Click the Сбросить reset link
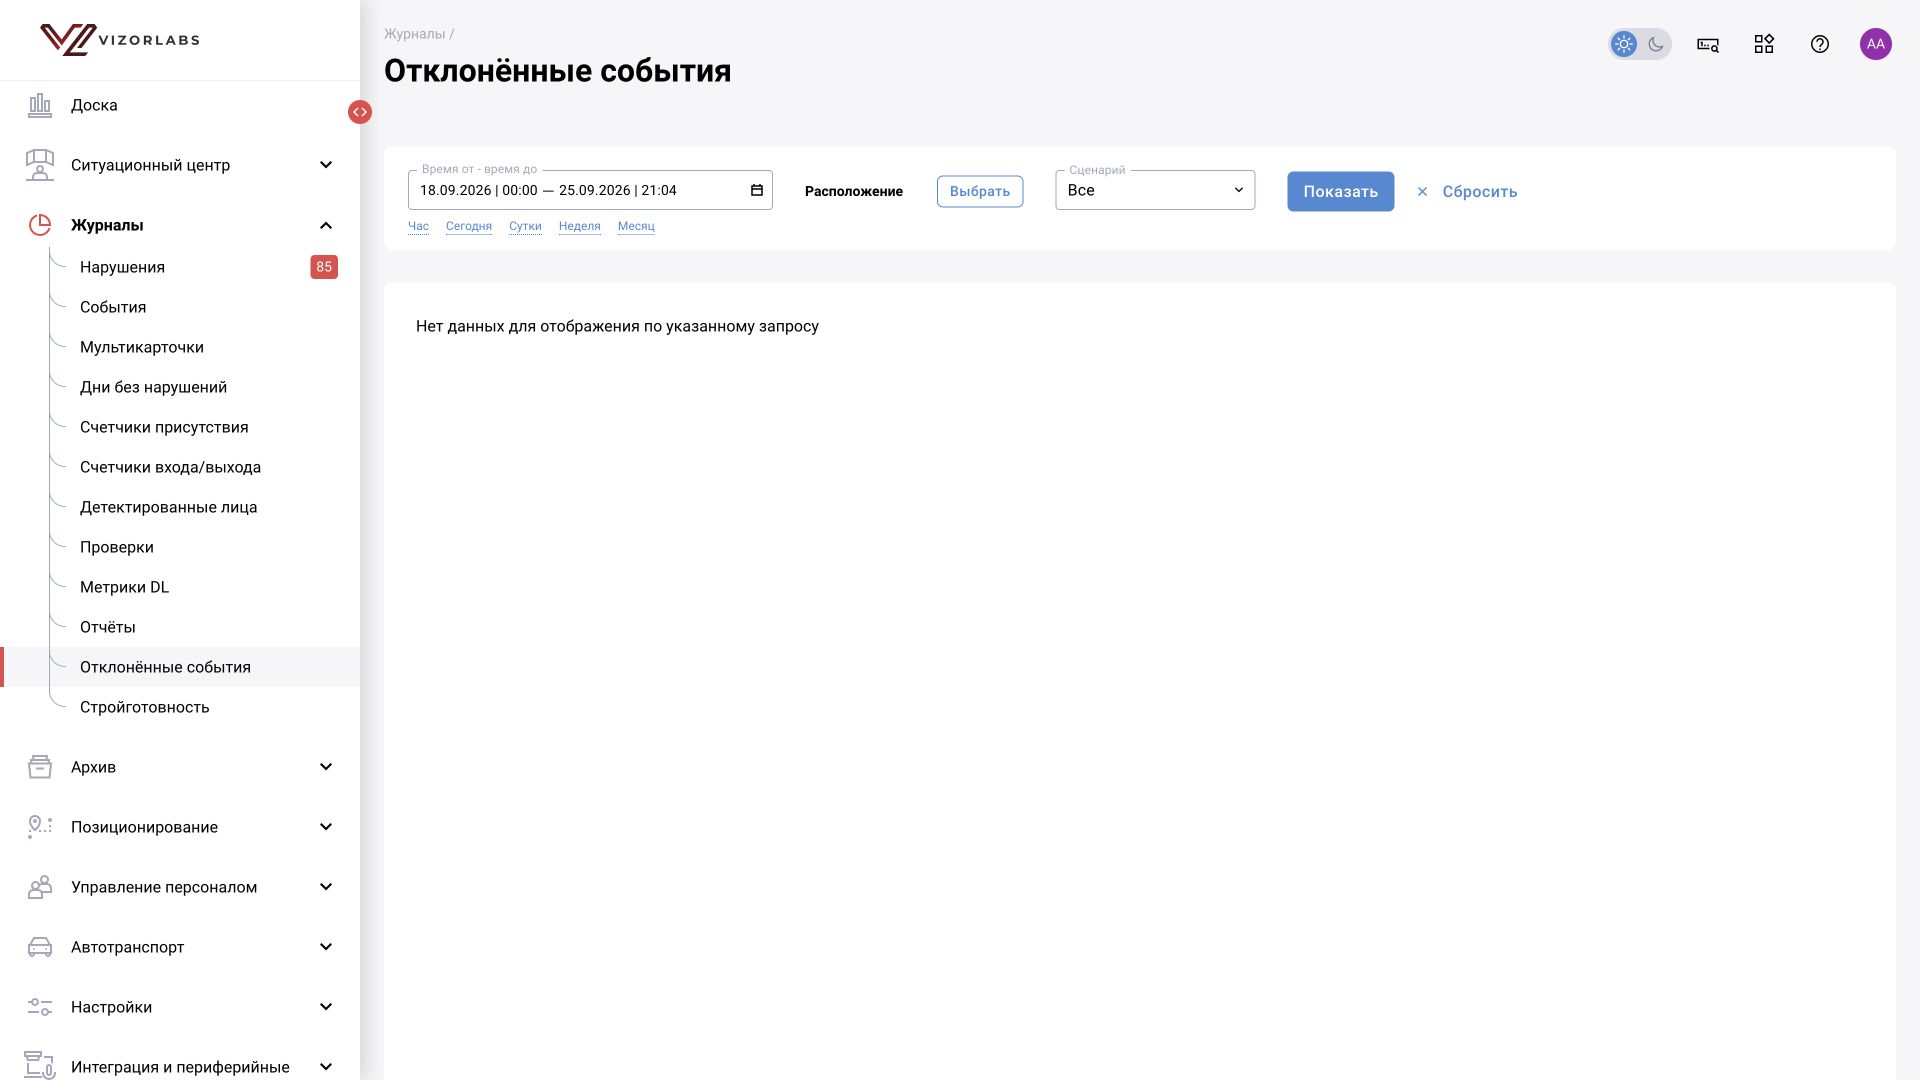This screenshot has height=1080, width=1920. (1467, 191)
